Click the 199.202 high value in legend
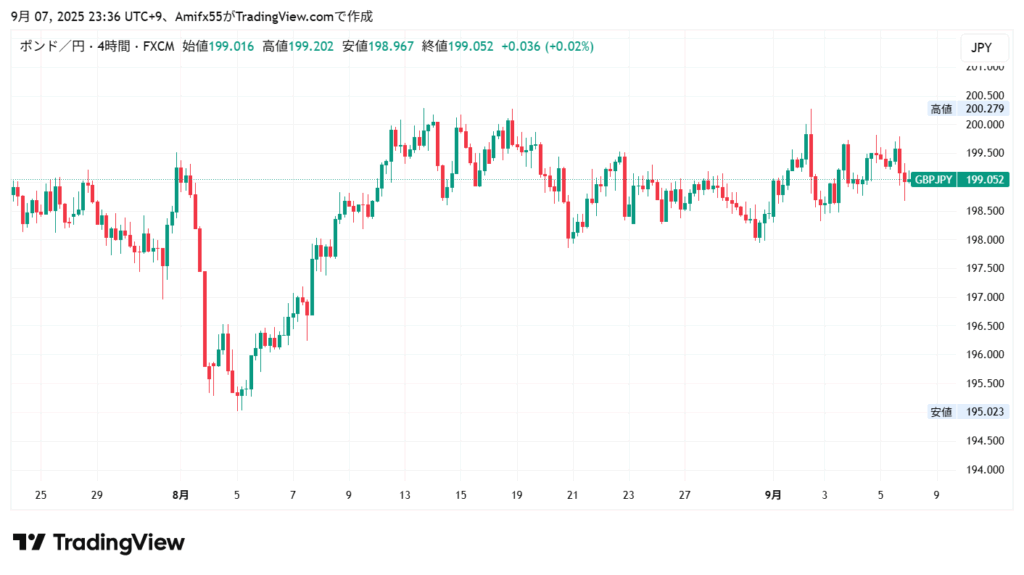Image resolution: width=1024 pixels, height=575 pixels. pyautogui.click(x=311, y=46)
